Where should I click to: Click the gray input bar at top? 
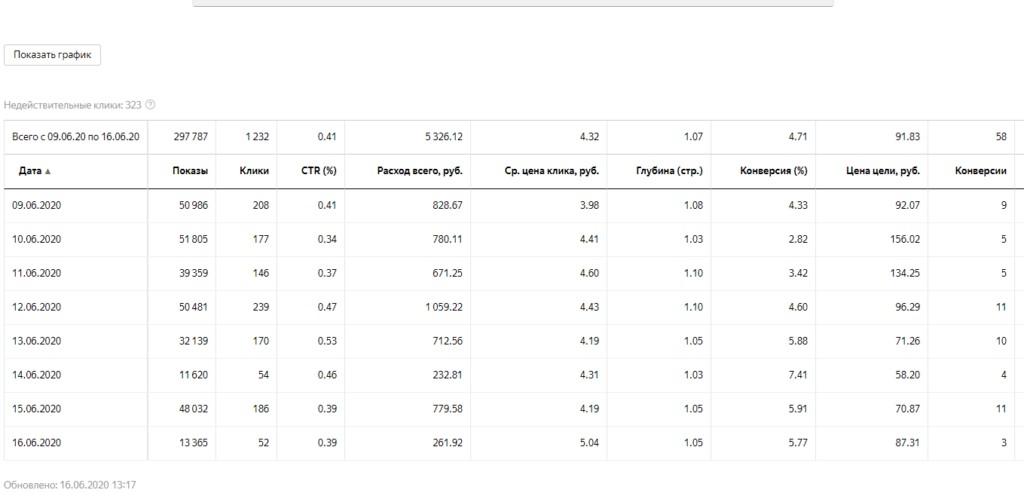(512, 4)
